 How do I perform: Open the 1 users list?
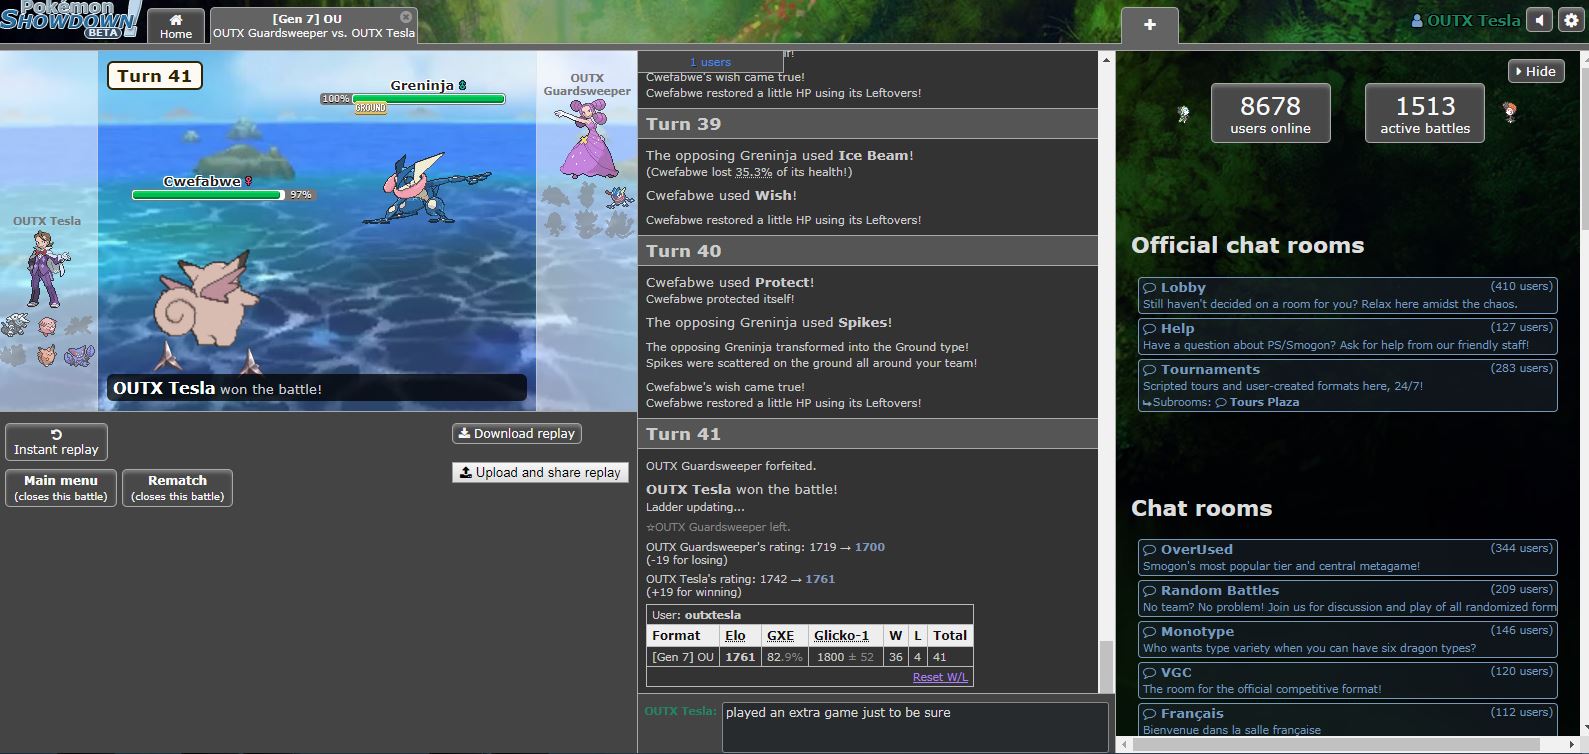click(710, 62)
